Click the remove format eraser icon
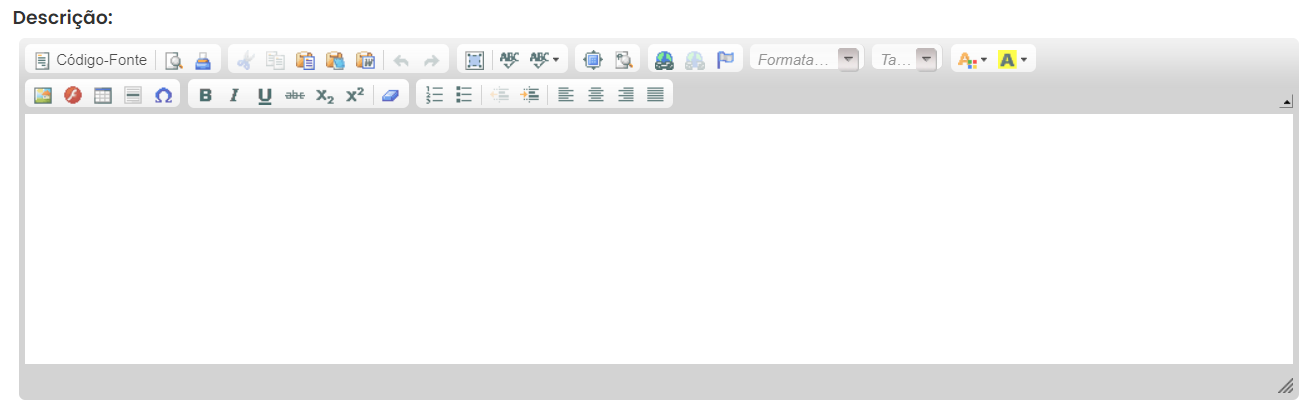This screenshot has height=408, width=1307. (x=390, y=95)
